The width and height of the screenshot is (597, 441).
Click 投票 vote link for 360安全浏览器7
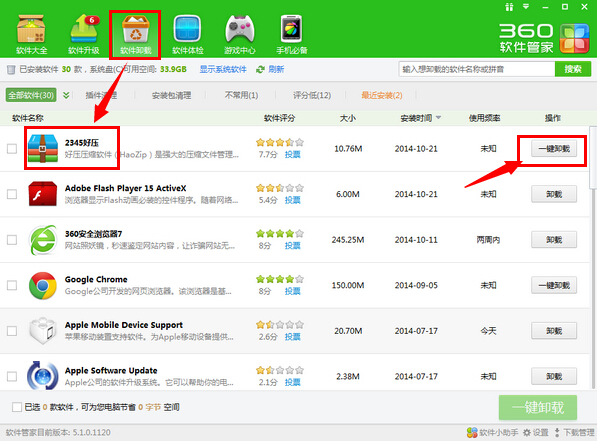click(292, 246)
